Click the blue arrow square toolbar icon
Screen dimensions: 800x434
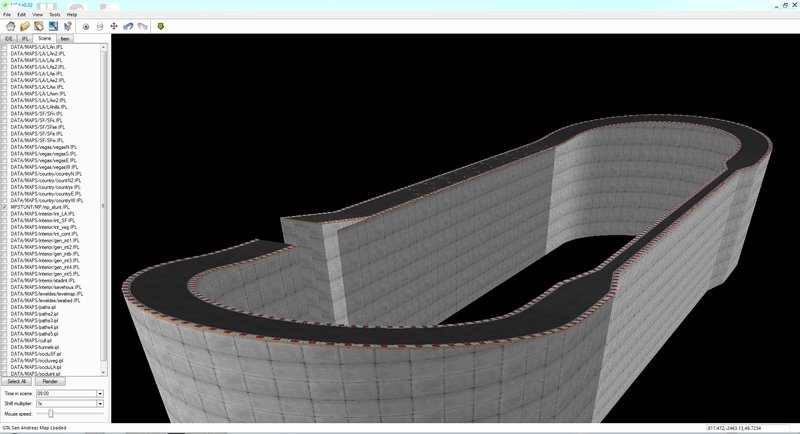click(53, 26)
